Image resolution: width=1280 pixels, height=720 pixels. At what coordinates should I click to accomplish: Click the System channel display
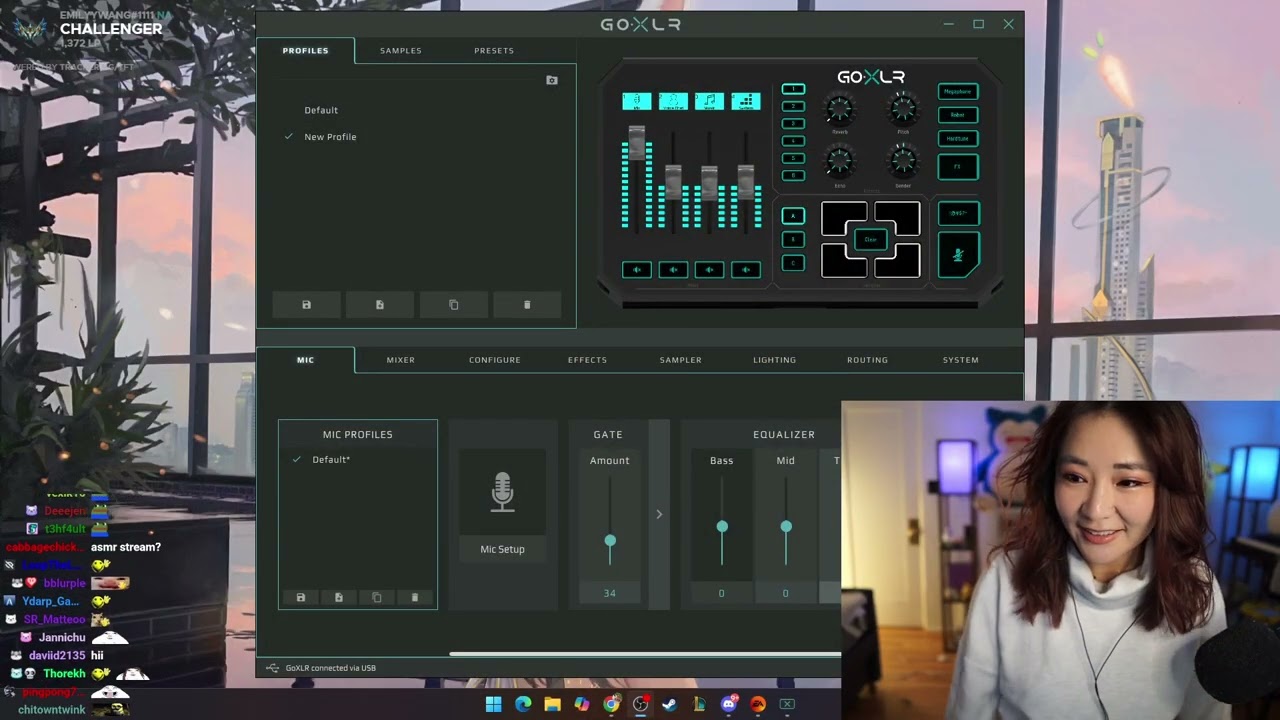tap(746, 101)
